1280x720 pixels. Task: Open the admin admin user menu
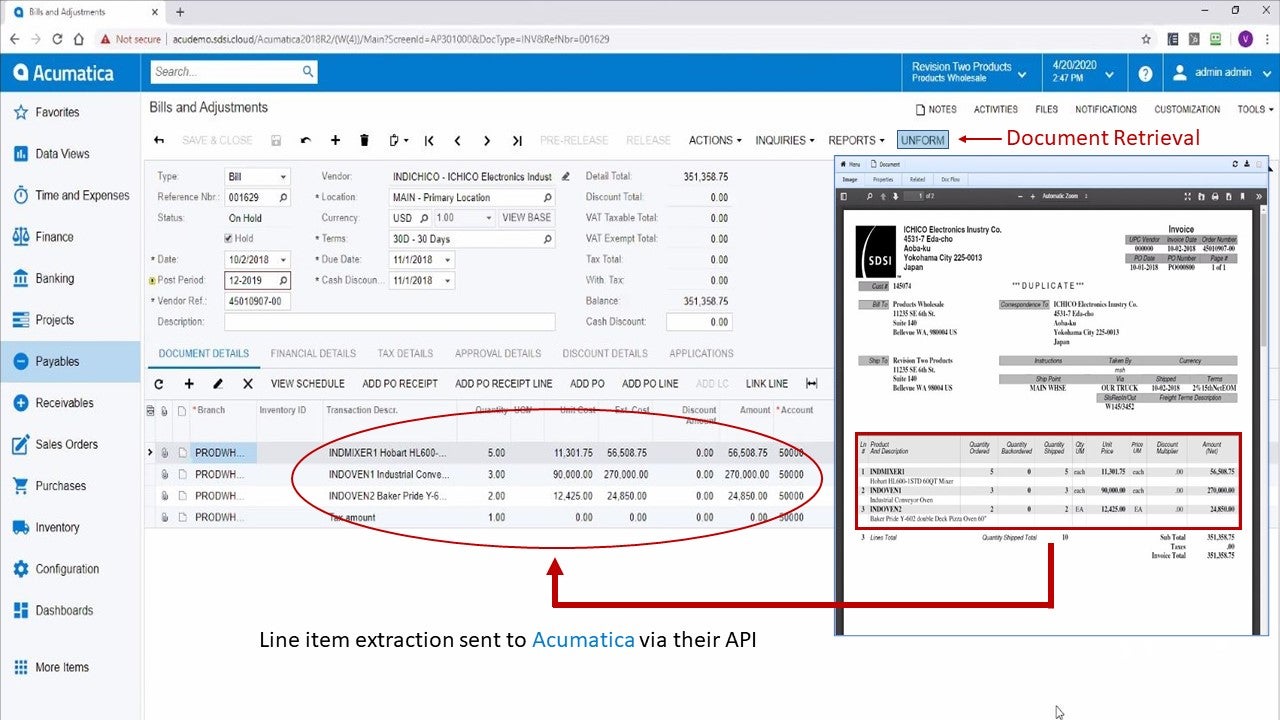(x=1222, y=73)
